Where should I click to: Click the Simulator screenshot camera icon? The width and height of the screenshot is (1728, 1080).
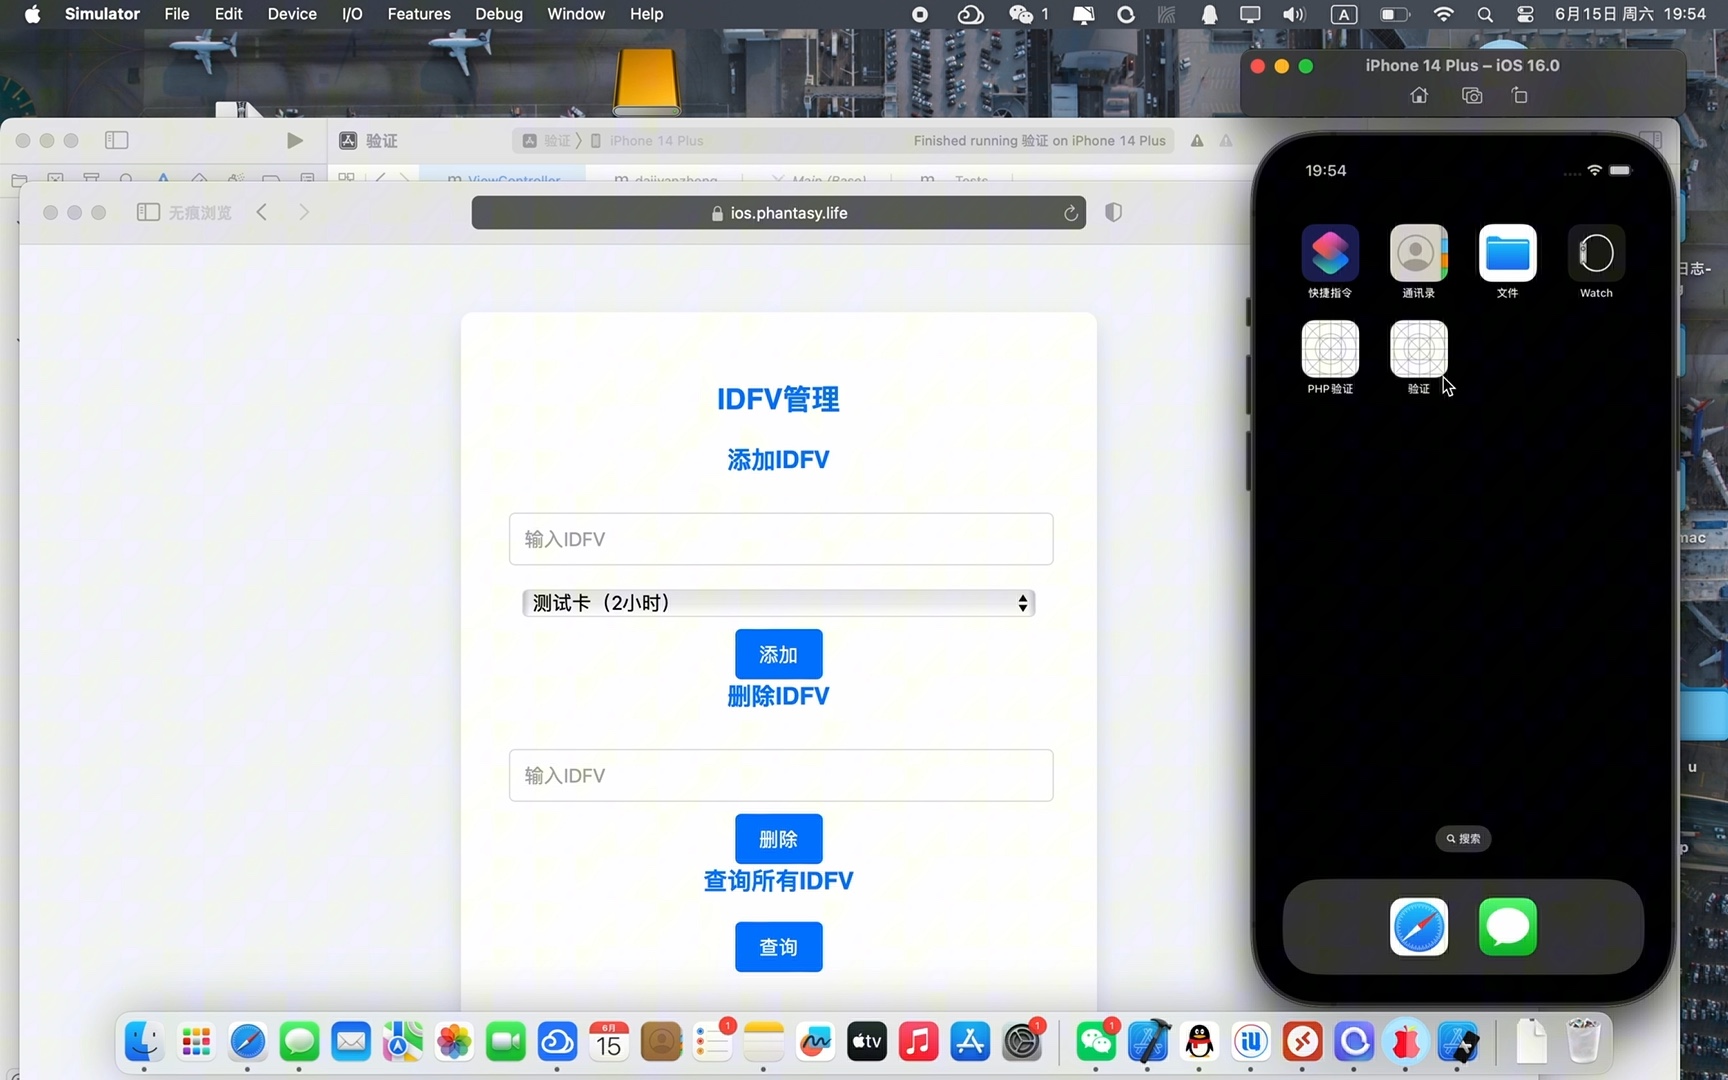1472,96
